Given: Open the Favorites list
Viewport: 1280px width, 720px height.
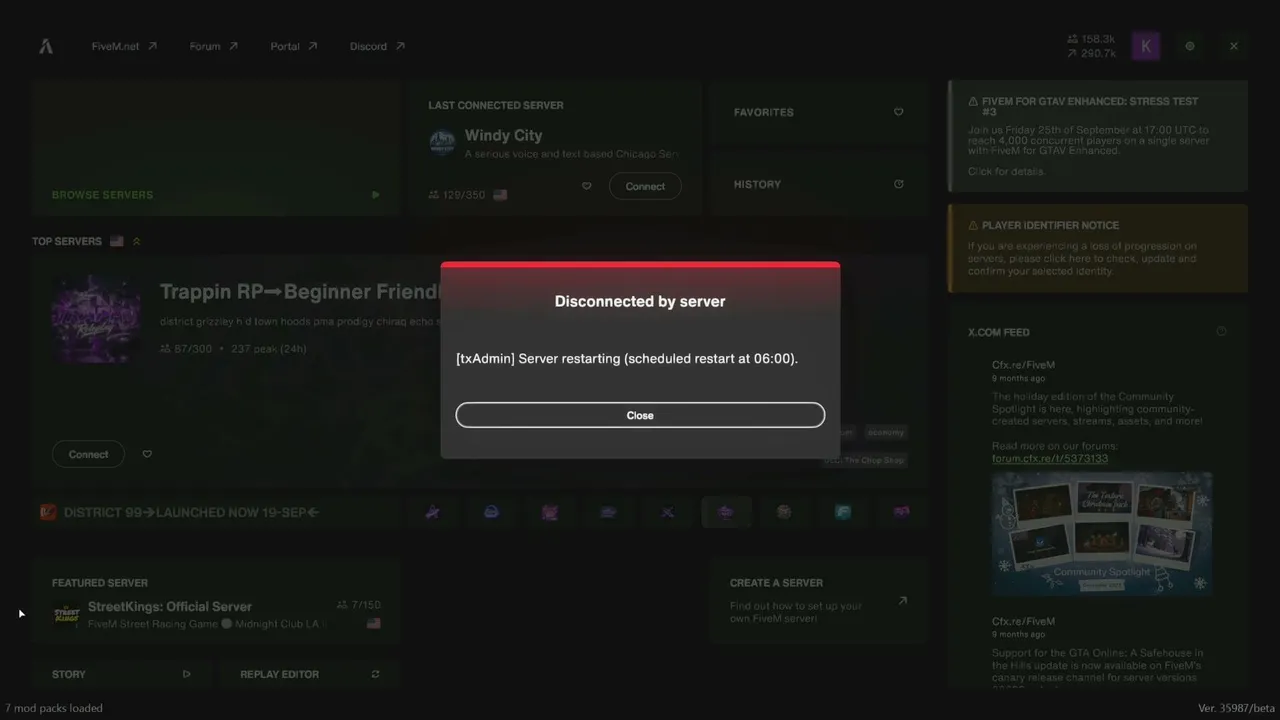Looking at the screenshot, I should 819,112.
